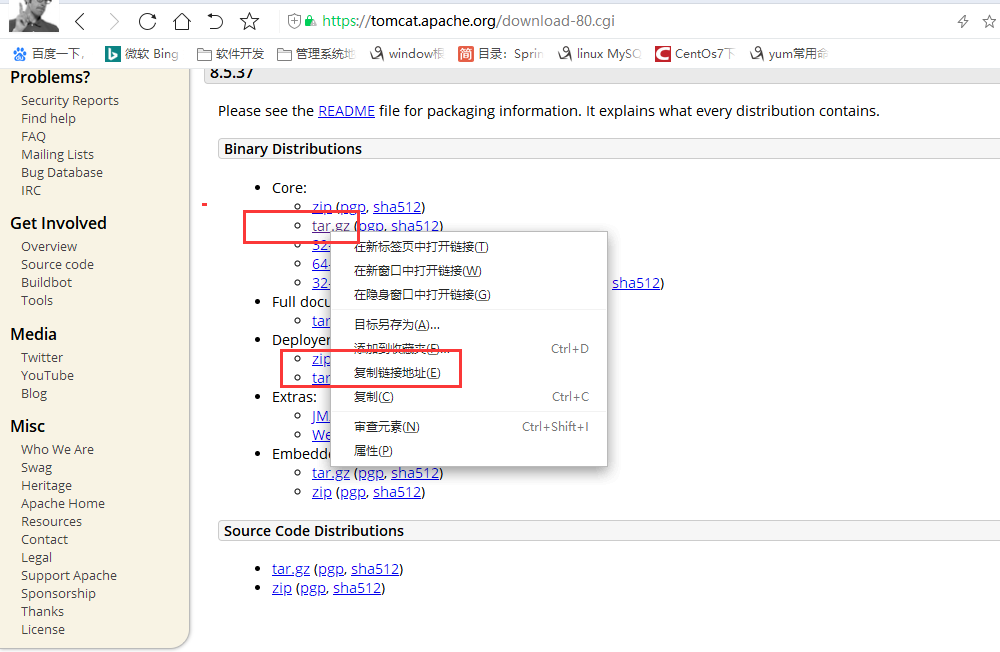The height and width of the screenshot is (652, 1000).
Task: Click Core tar.gz download link
Action: (x=330, y=226)
